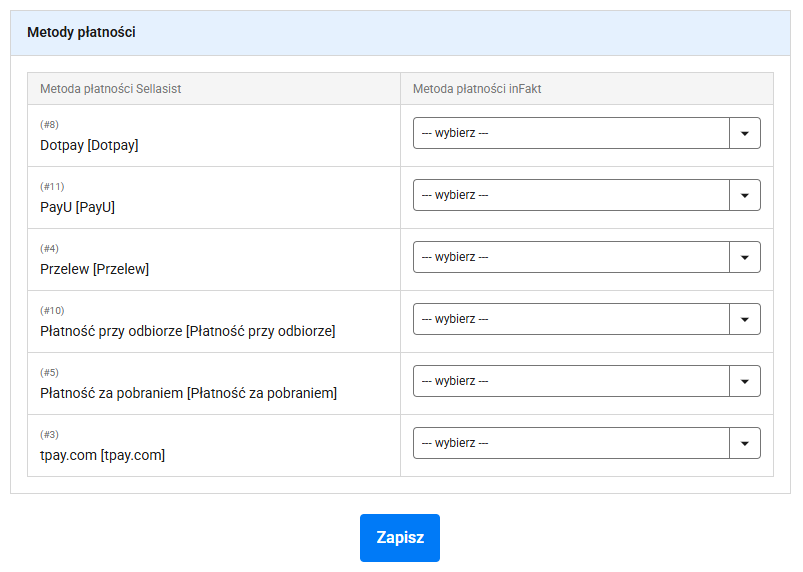Expand the wybierz select field for tpay.com
The height and width of the screenshot is (572, 803).
(x=586, y=443)
